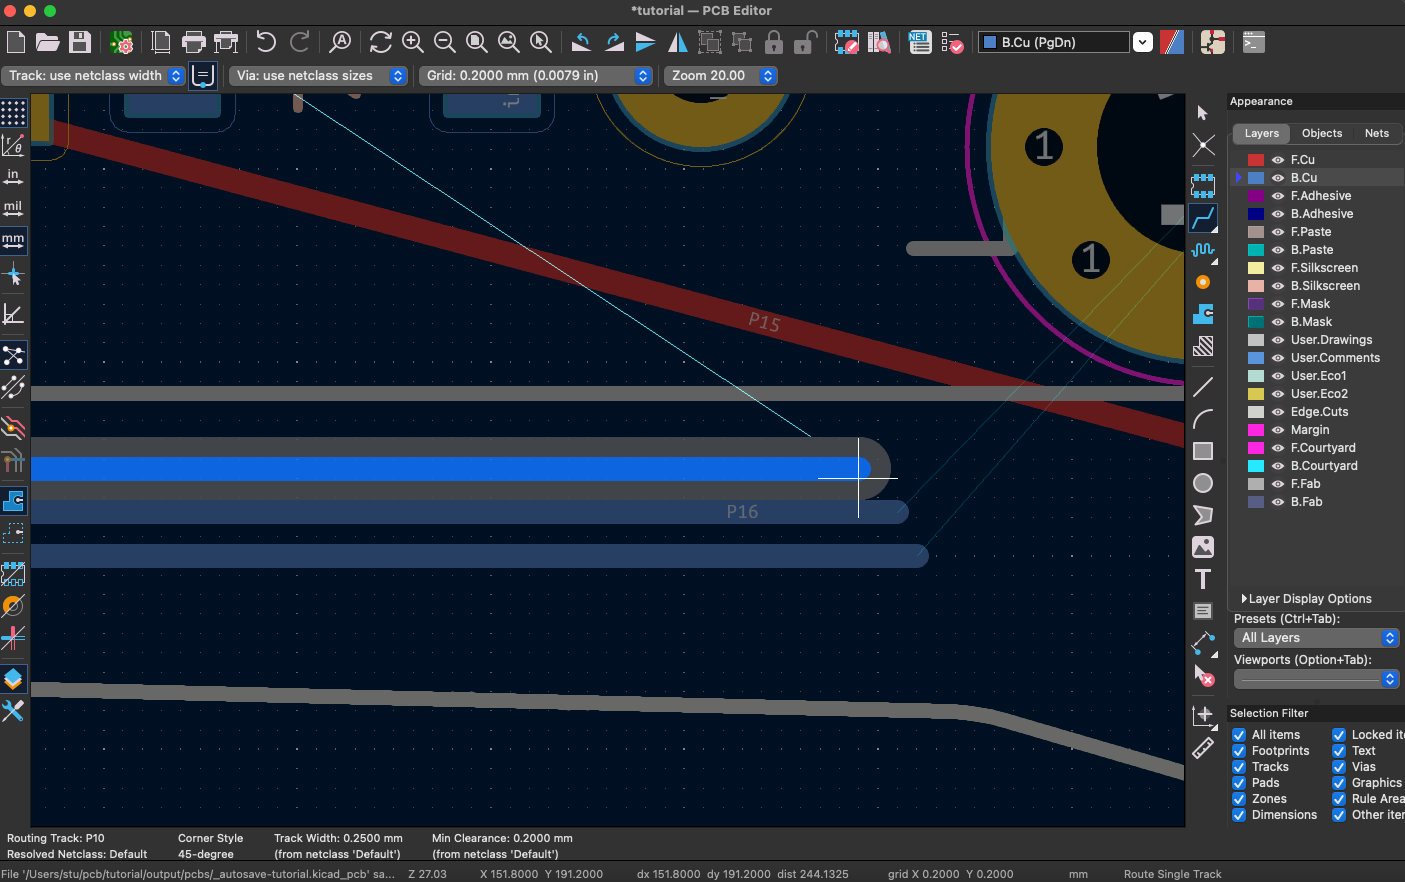The width and height of the screenshot is (1405, 882).
Task: Switch to the Objects tab
Action: point(1322,133)
